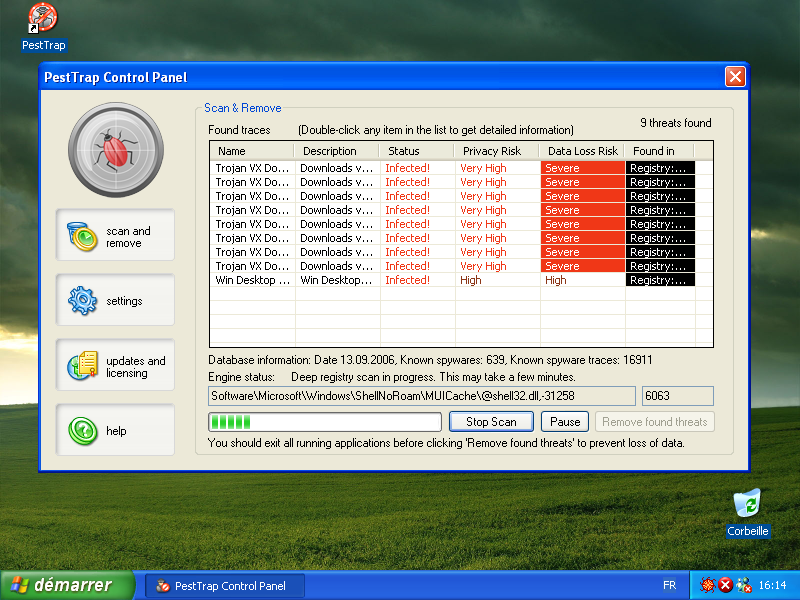
Task: Click the FR language indicator
Action: coord(669,585)
